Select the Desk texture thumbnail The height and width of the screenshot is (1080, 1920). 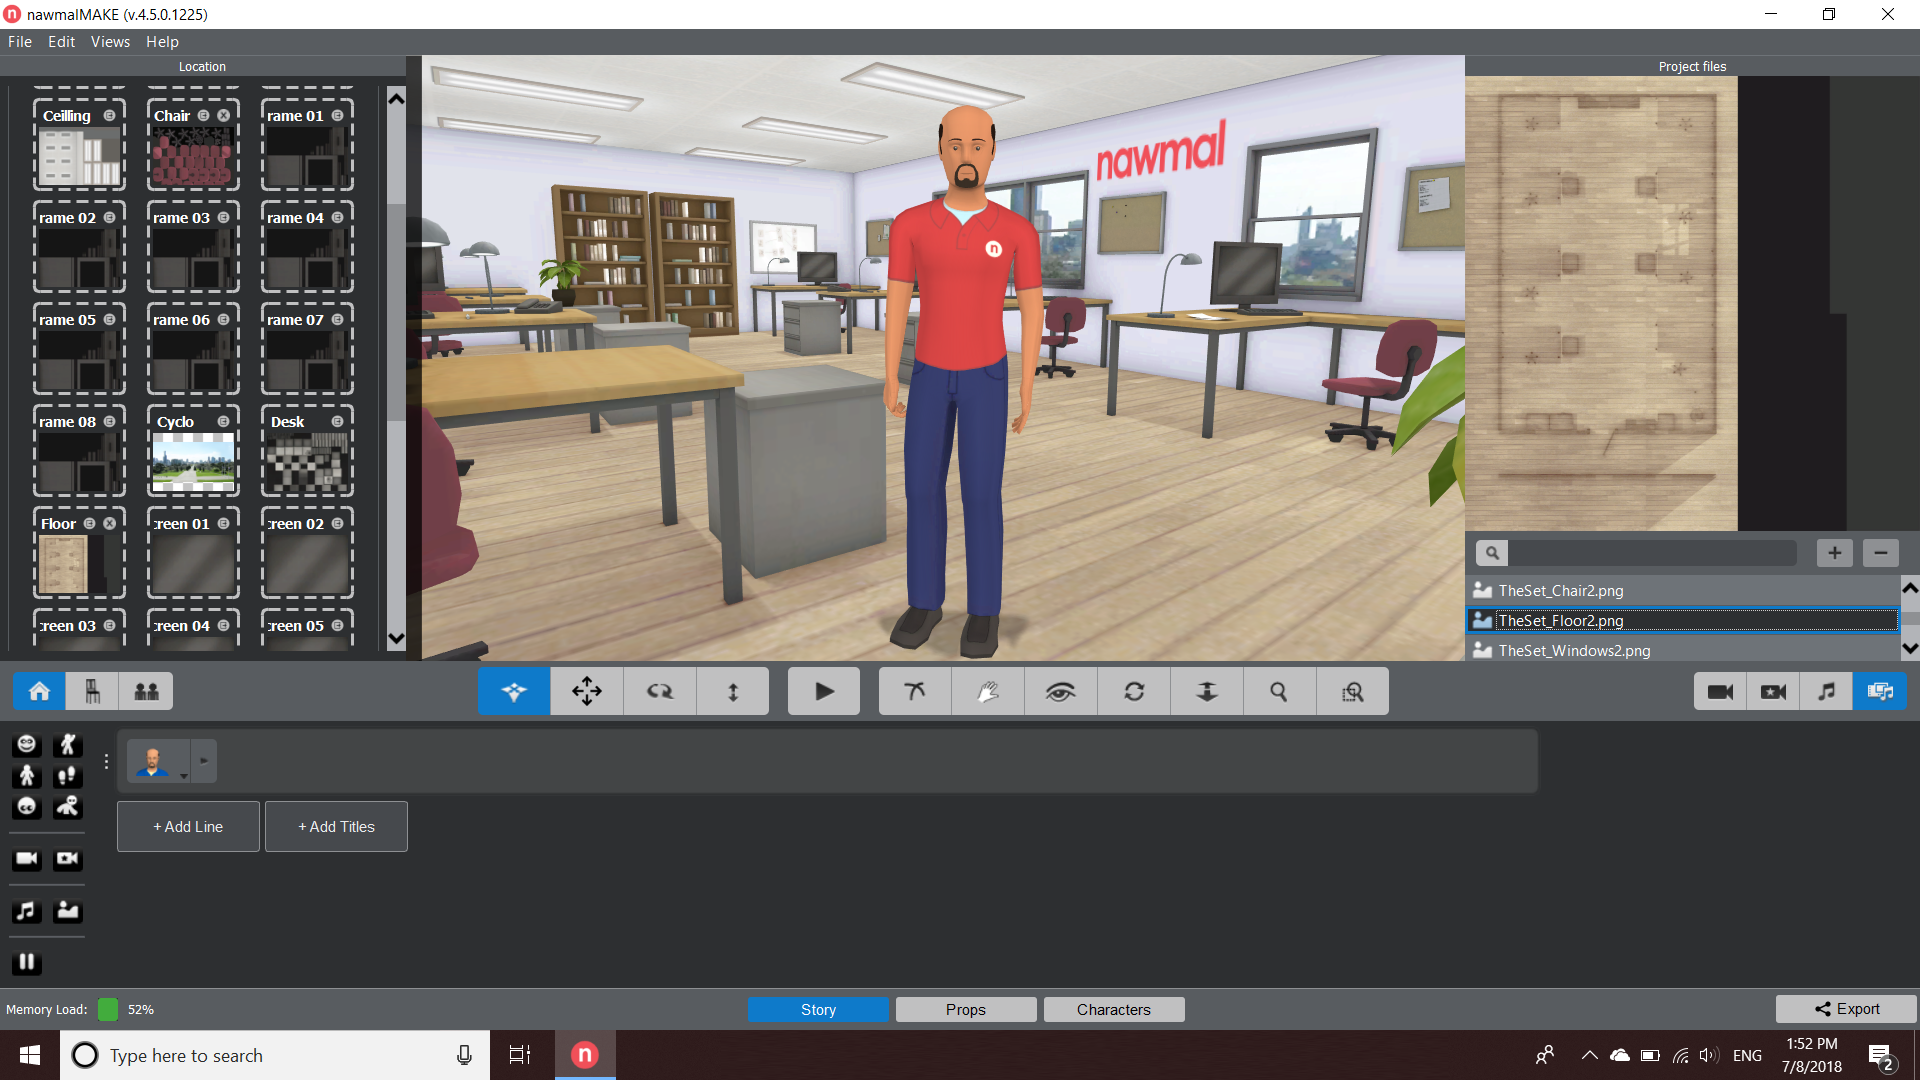click(x=307, y=463)
